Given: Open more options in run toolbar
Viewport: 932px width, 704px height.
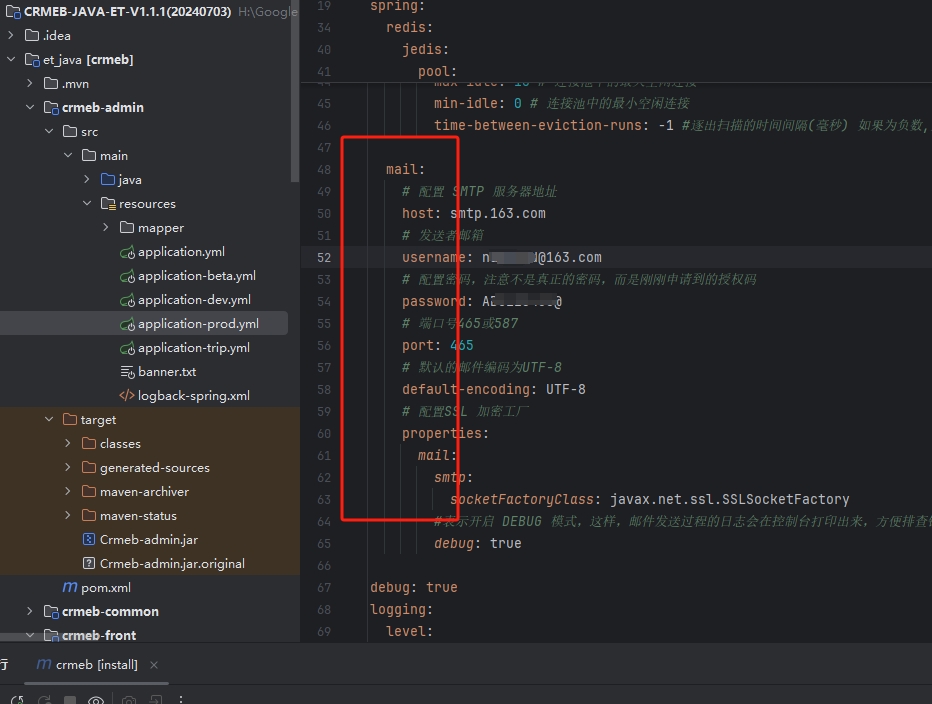Looking at the screenshot, I should pos(181,700).
